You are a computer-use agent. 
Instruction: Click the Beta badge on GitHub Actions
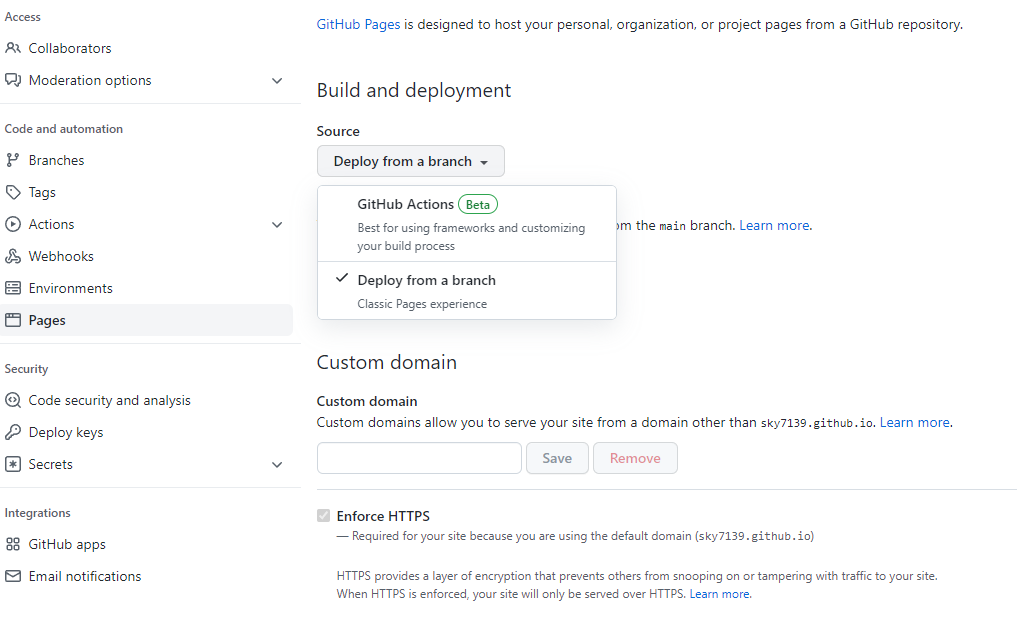coord(478,204)
